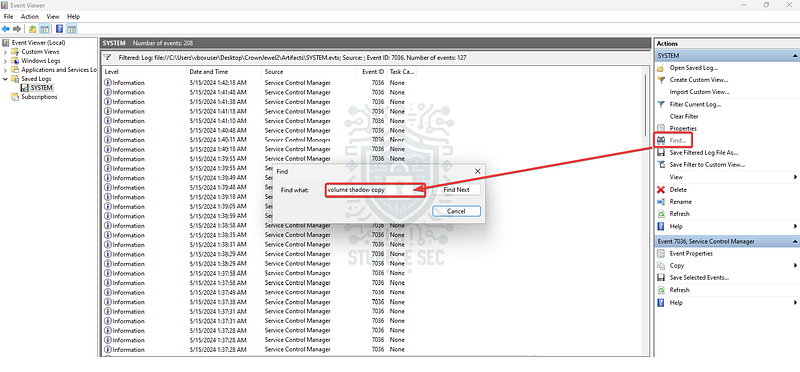The image size is (800, 372).
Task: Click the red Delete action
Action: tap(678, 190)
